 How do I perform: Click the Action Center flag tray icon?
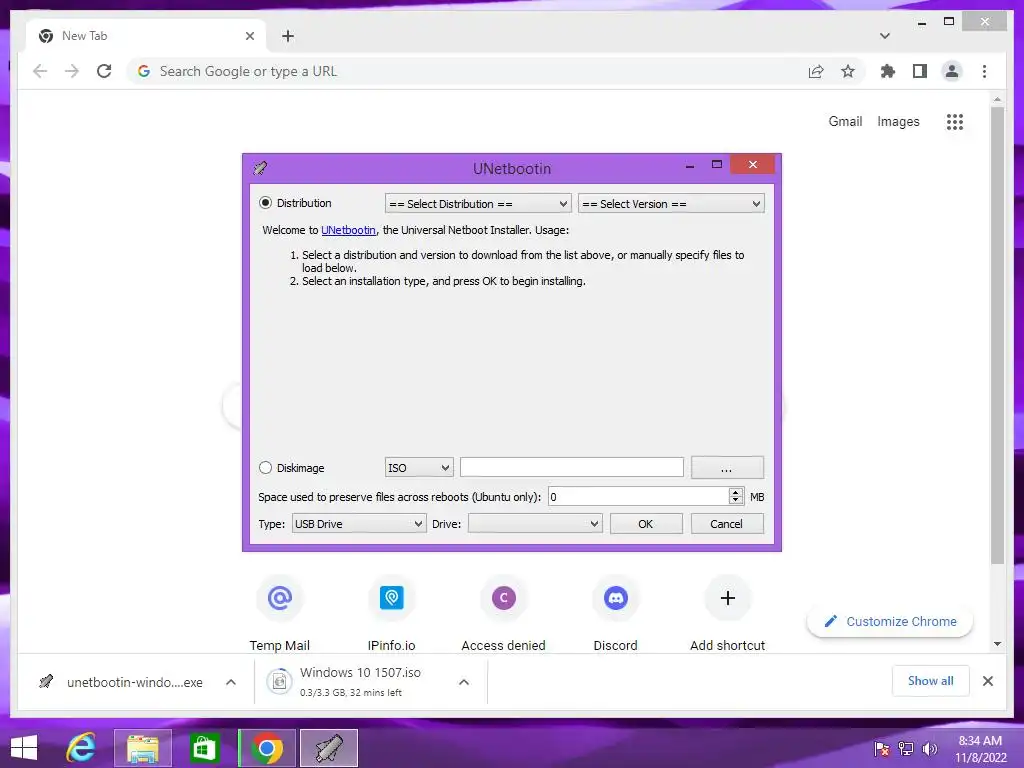coord(882,748)
